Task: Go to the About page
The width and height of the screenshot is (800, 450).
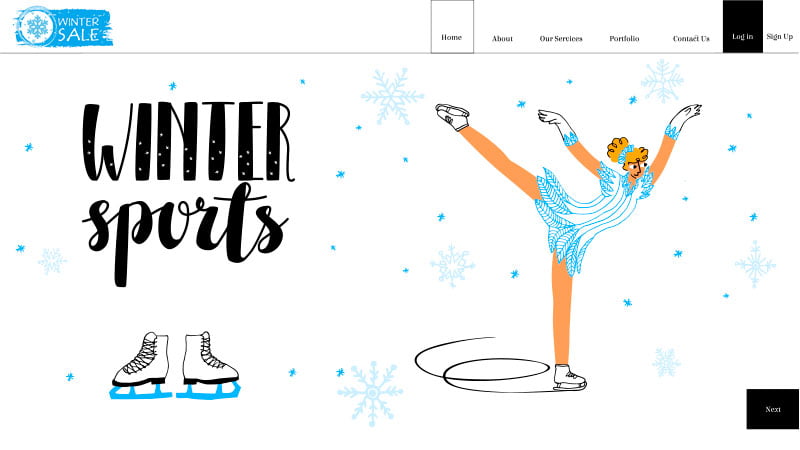Action: [502, 38]
